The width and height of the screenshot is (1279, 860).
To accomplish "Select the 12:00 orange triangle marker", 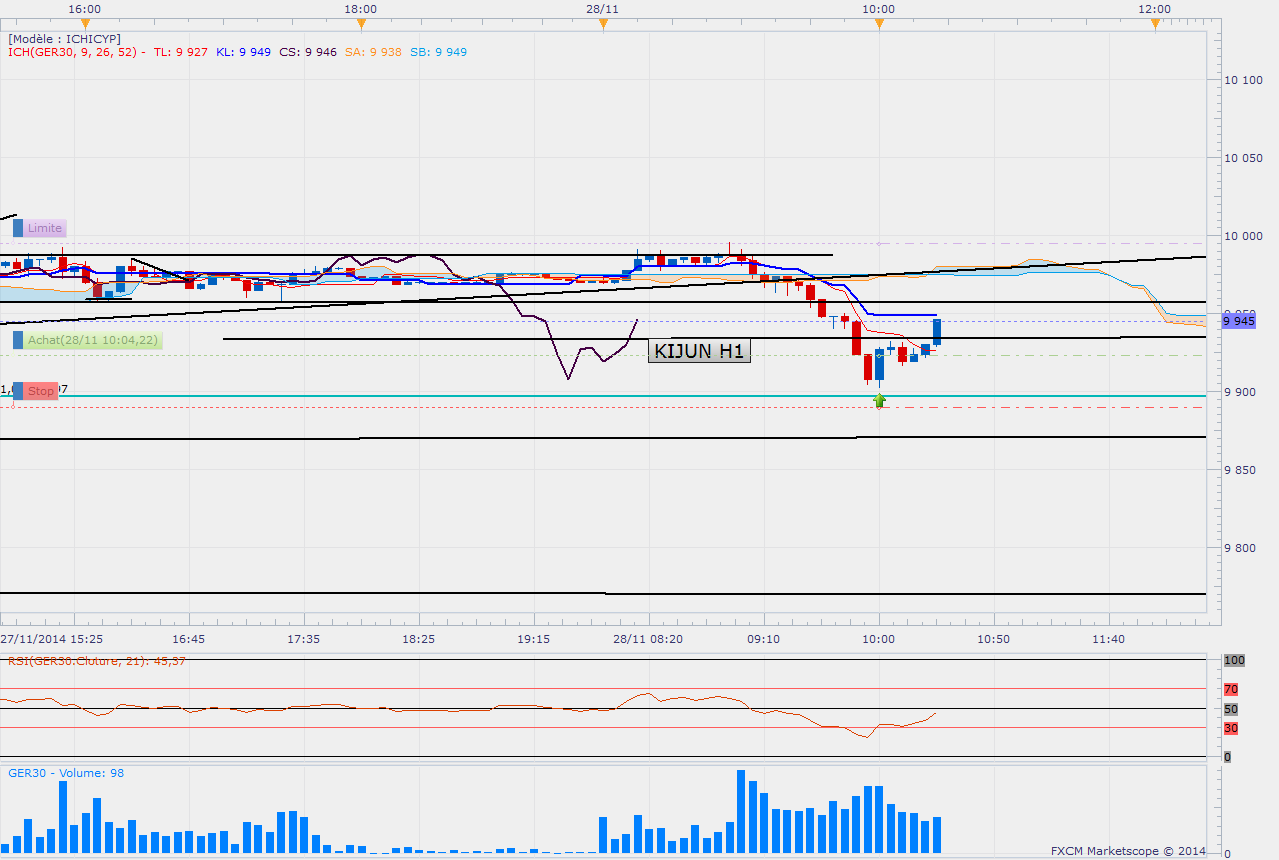I will click(x=1155, y=23).
